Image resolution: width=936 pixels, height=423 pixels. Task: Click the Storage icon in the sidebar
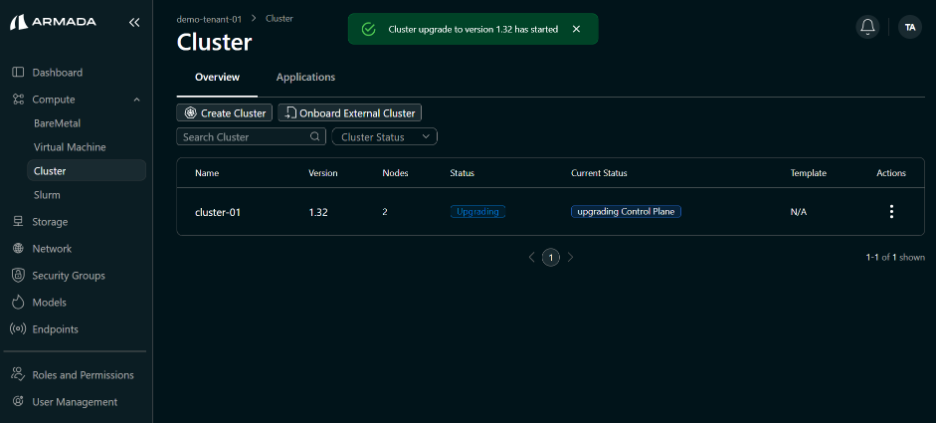[x=18, y=221]
